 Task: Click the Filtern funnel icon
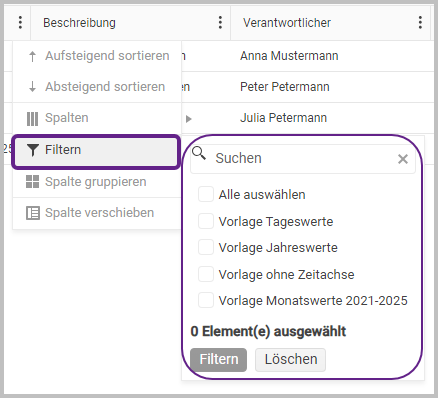(32, 150)
